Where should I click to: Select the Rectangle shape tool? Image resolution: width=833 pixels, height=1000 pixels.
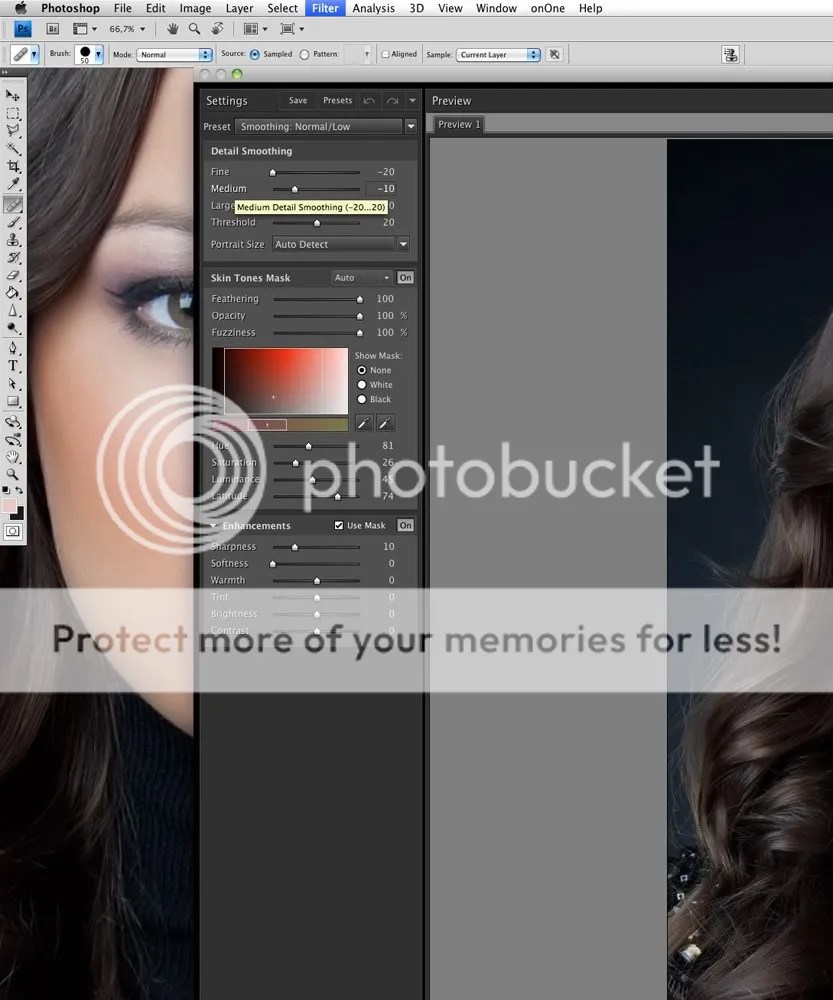pos(13,402)
